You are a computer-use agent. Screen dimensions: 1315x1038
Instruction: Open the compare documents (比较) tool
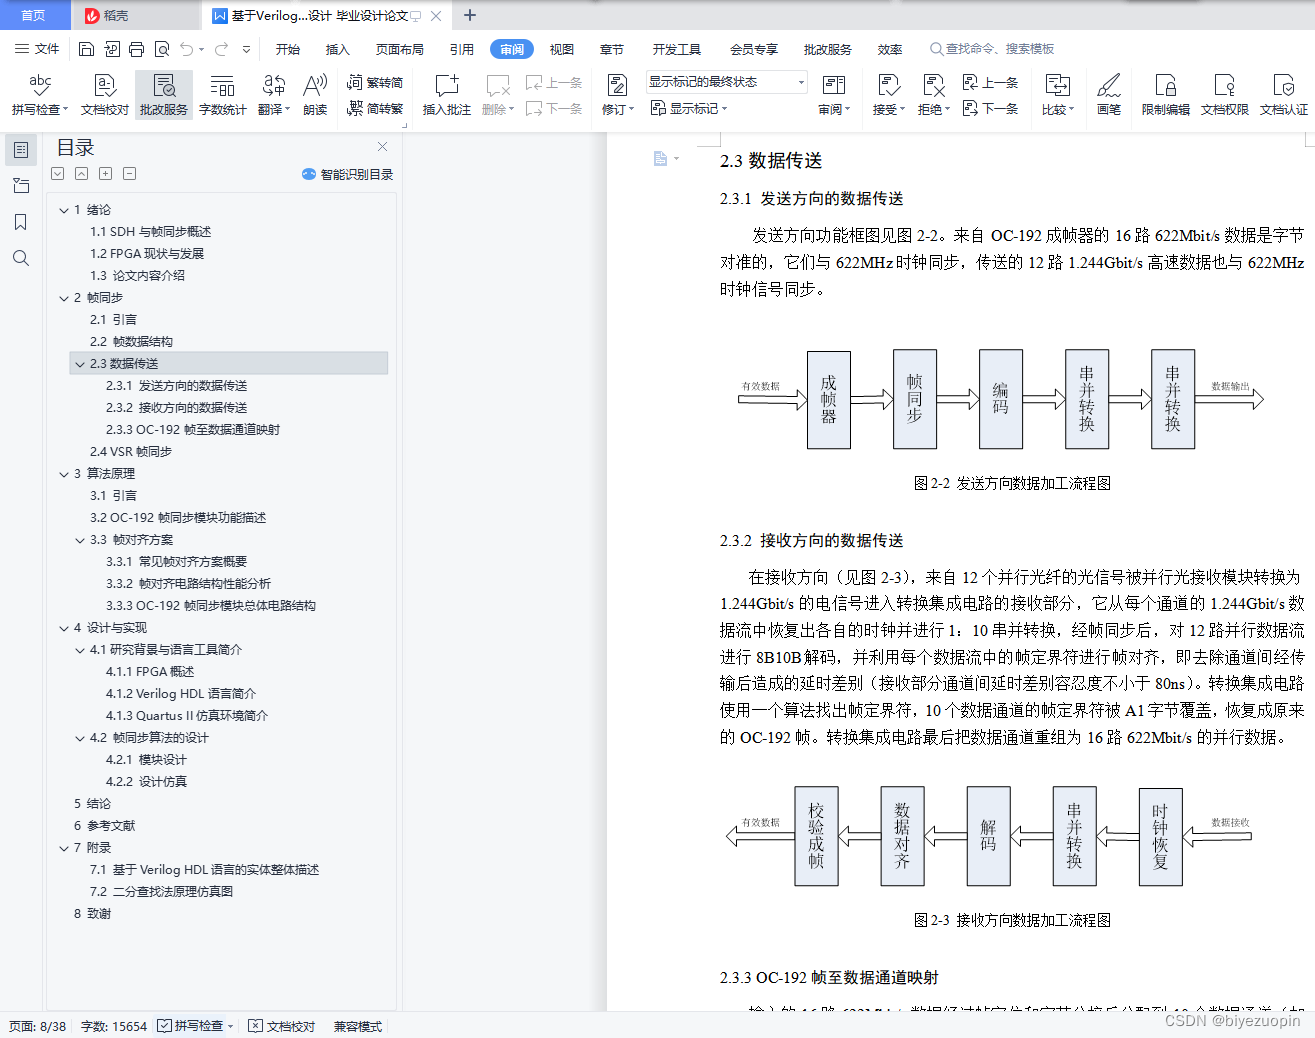(x=1058, y=94)
